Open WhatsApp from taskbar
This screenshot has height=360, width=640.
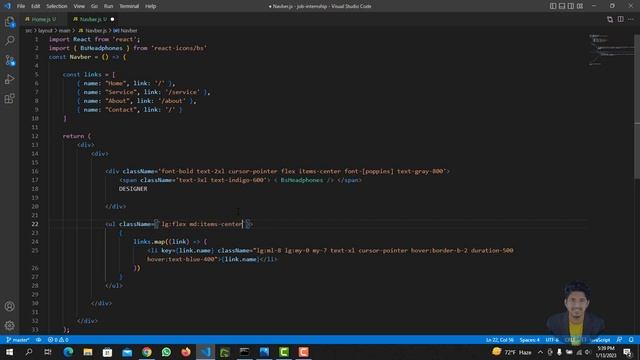[x=166, y=352]
